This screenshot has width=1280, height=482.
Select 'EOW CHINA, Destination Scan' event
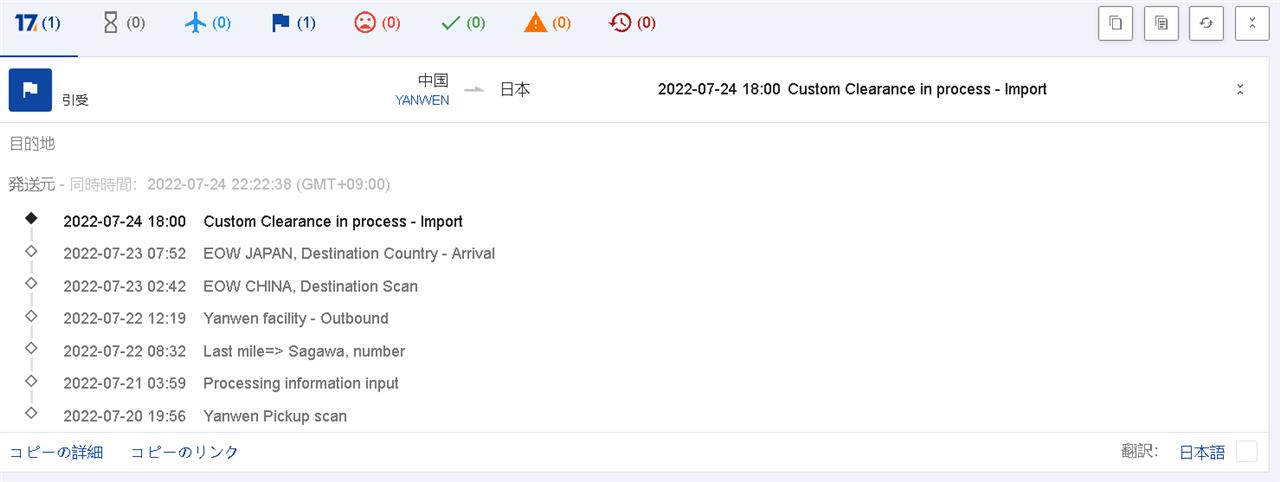pos(310,286)
